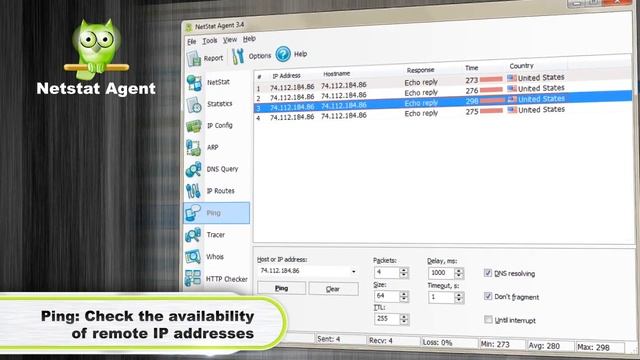
Task: Select ping result row 1
Action: 443,83
